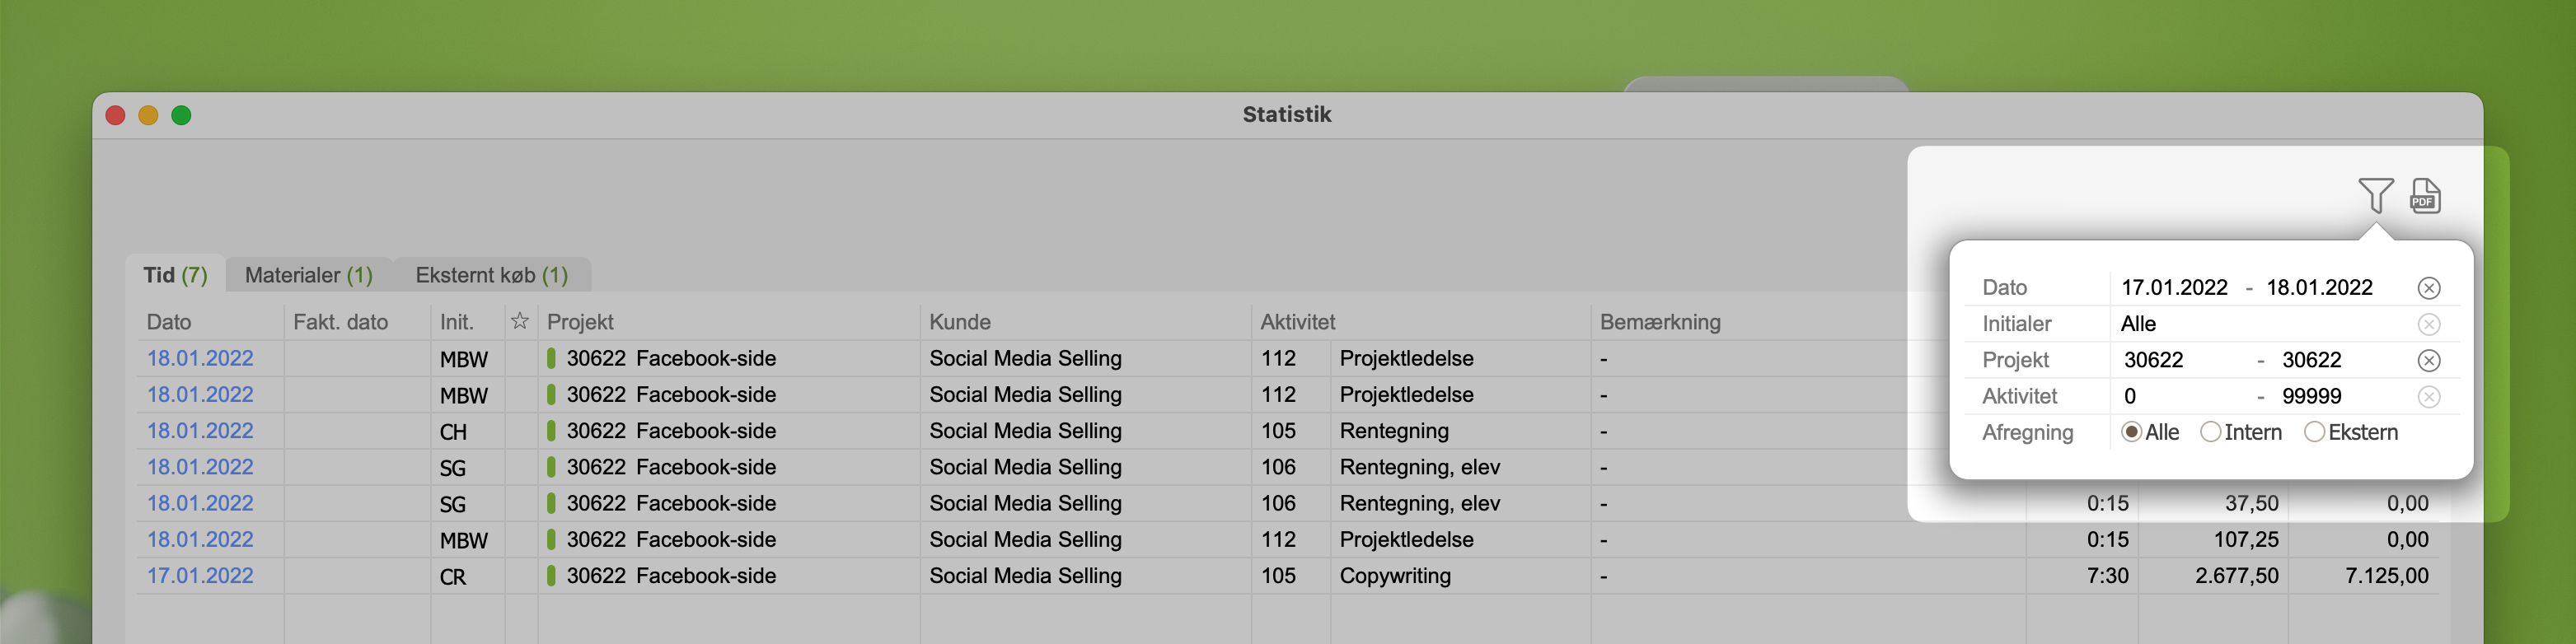The height and width of the screenshot is (644, 2576).
Task: Click the red window close button
Action: point(115,115)
